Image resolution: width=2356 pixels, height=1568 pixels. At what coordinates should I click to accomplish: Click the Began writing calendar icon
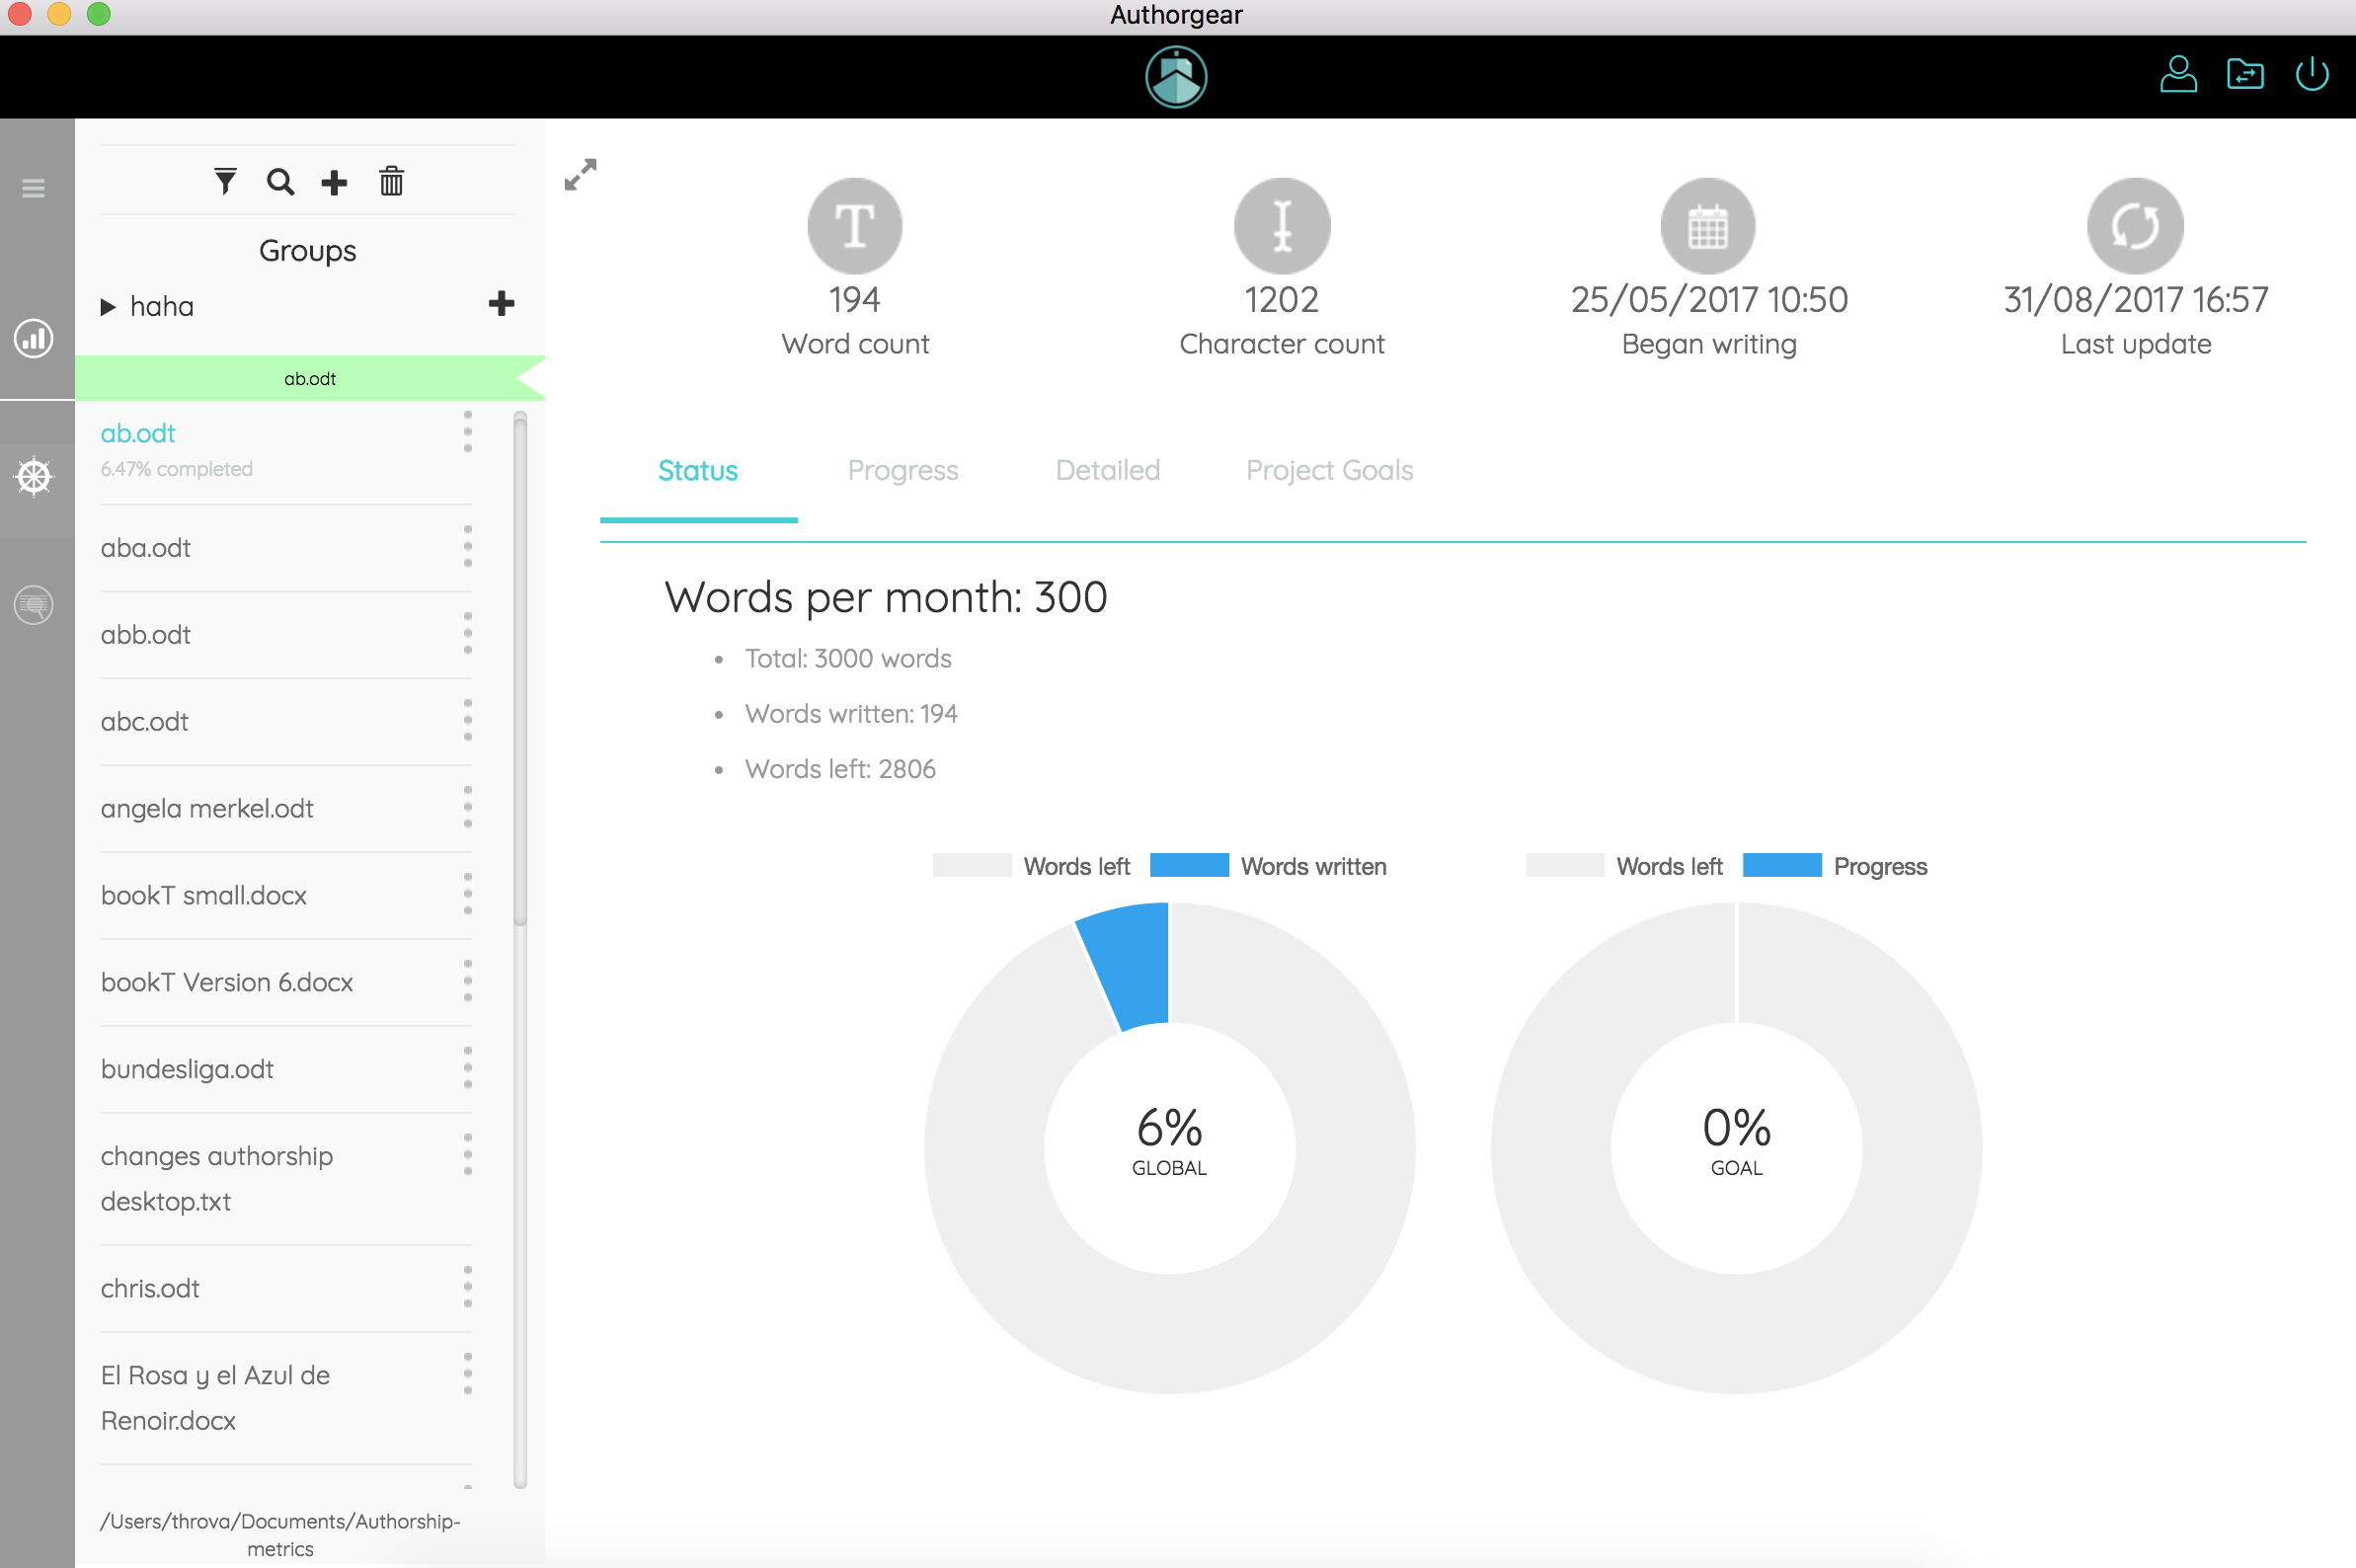[1708, 226]
